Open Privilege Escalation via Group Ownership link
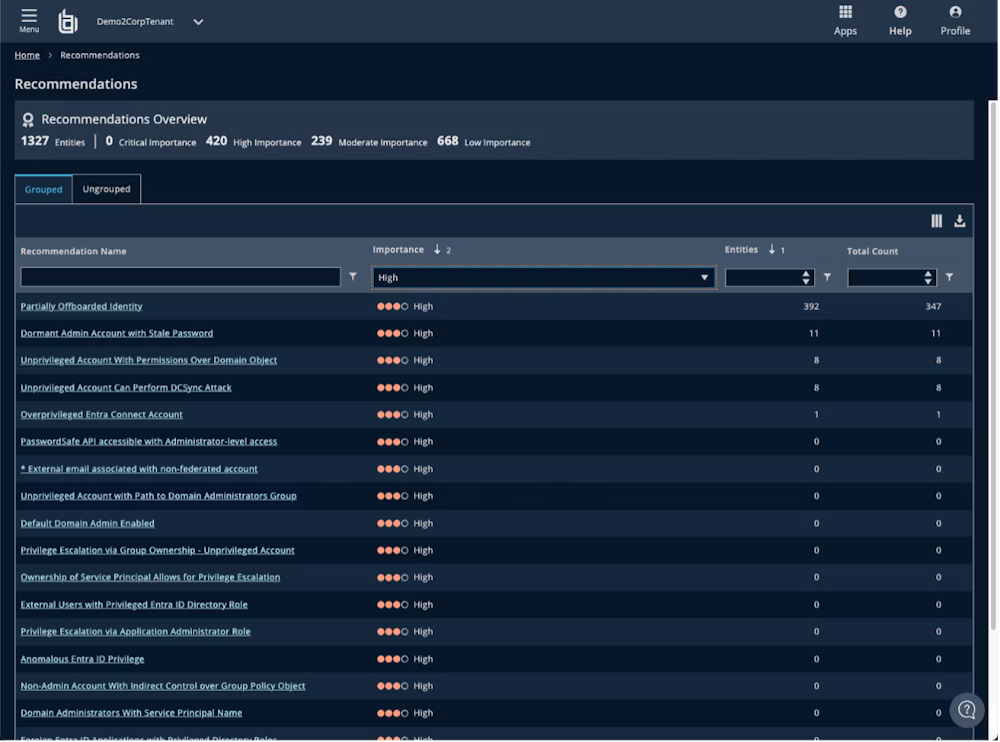The width and height of the screenshot is (1000, 742). pyautogui.click(x=158, y=550)
